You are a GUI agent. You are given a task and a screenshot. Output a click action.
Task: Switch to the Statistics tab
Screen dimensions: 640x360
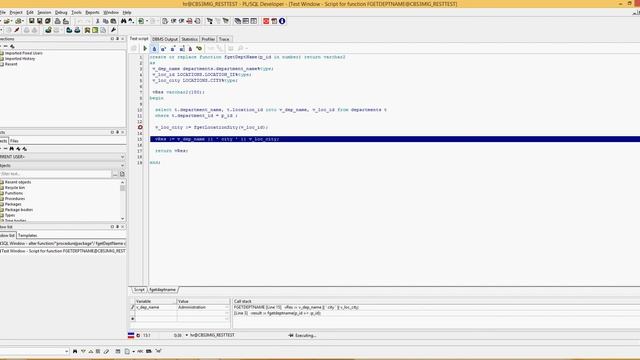(189, 39)
